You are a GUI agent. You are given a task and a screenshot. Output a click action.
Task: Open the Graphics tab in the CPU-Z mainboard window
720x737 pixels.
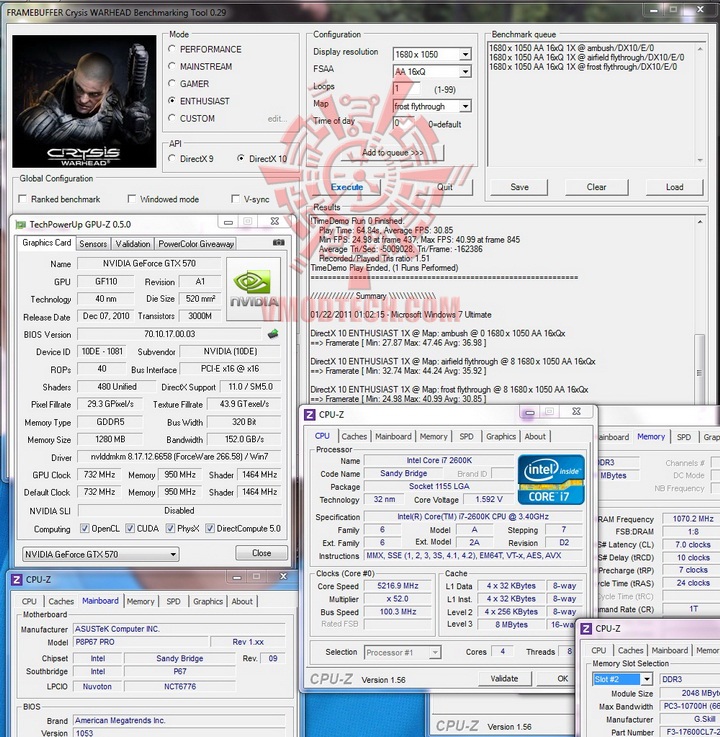pyautogui.click(x=208, y=601)
